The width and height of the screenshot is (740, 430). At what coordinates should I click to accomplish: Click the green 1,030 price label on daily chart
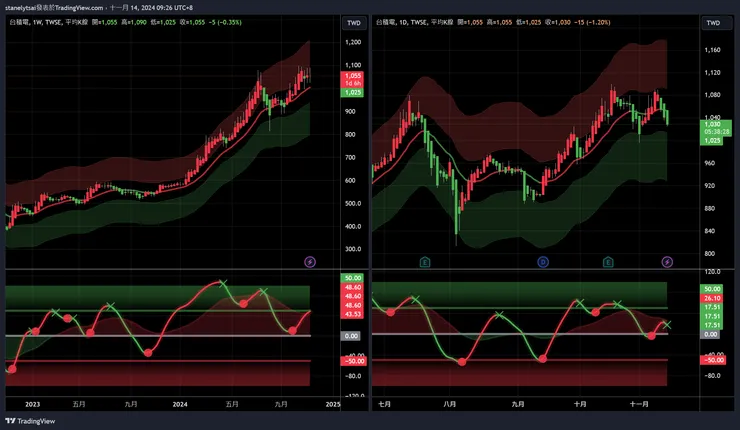click(x=713, y=124)
